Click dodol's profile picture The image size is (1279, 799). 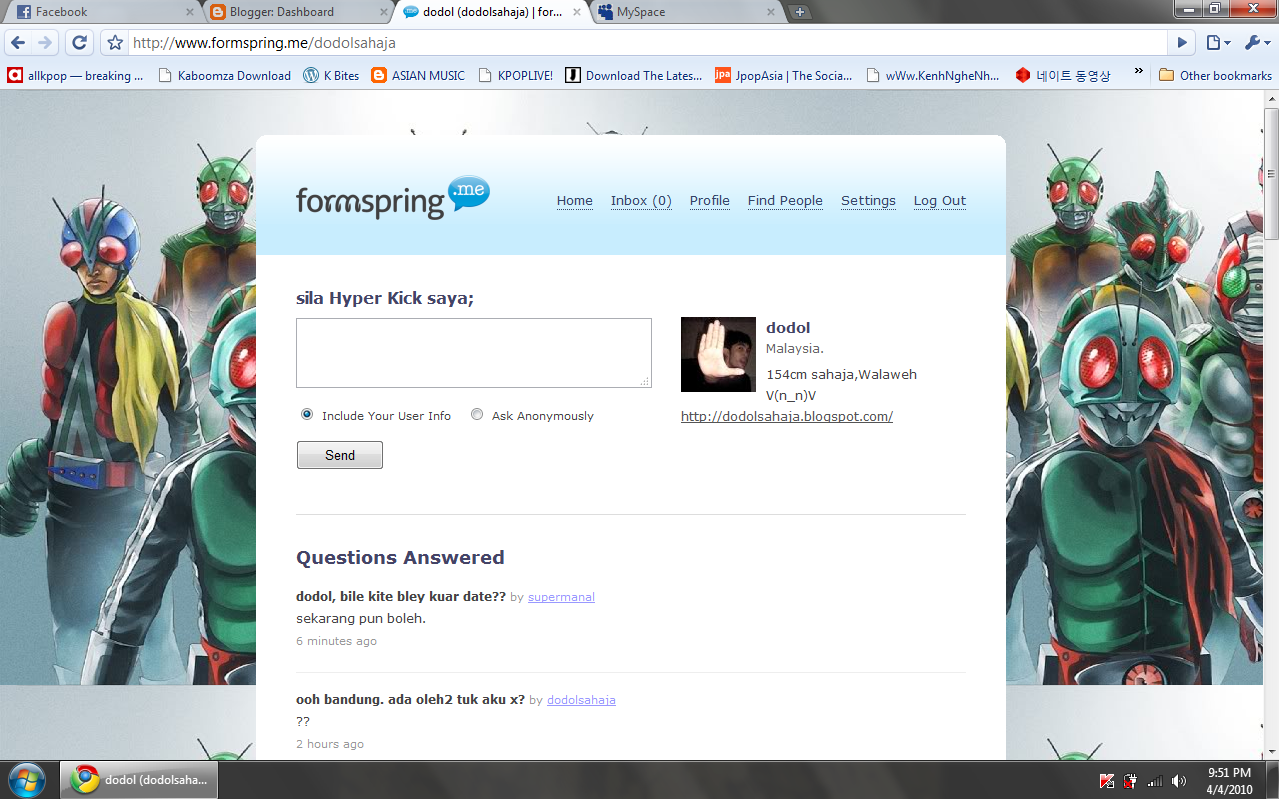click(718, 355)
